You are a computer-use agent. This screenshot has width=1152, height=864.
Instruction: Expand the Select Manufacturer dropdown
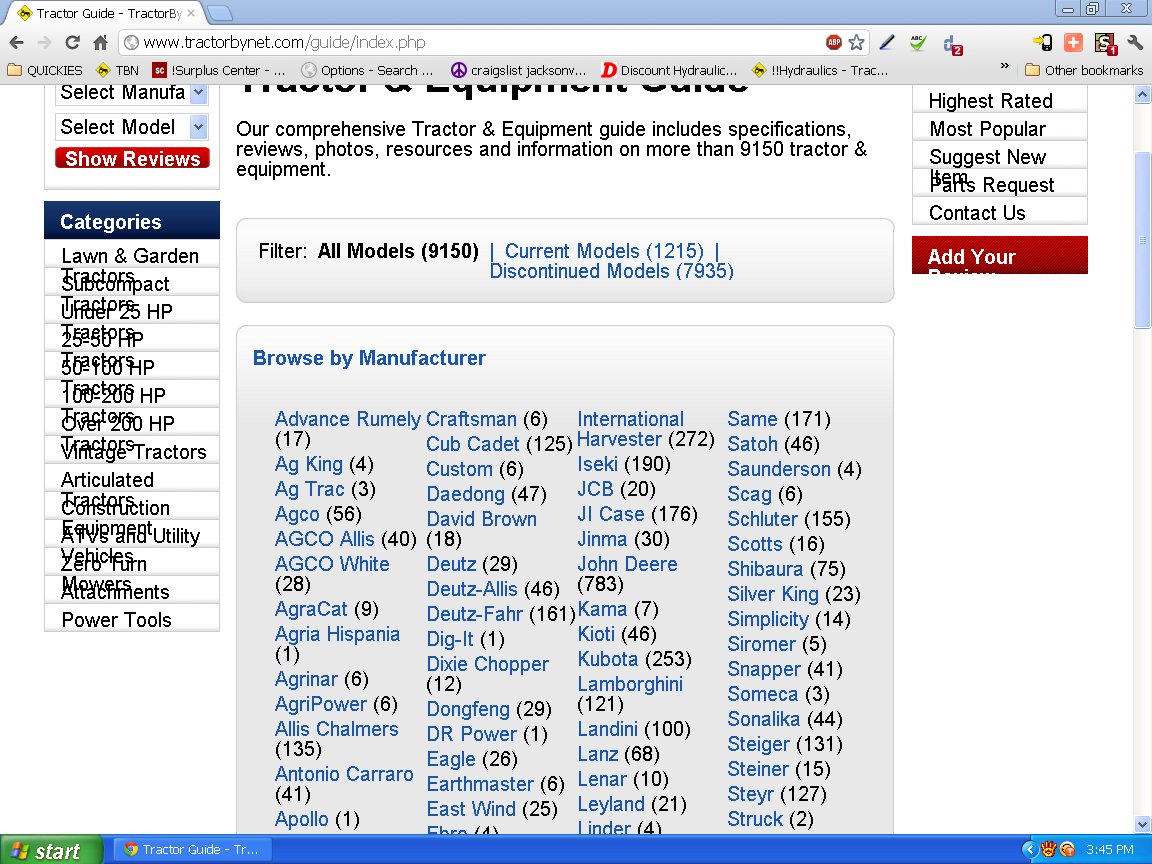[198, 93]
